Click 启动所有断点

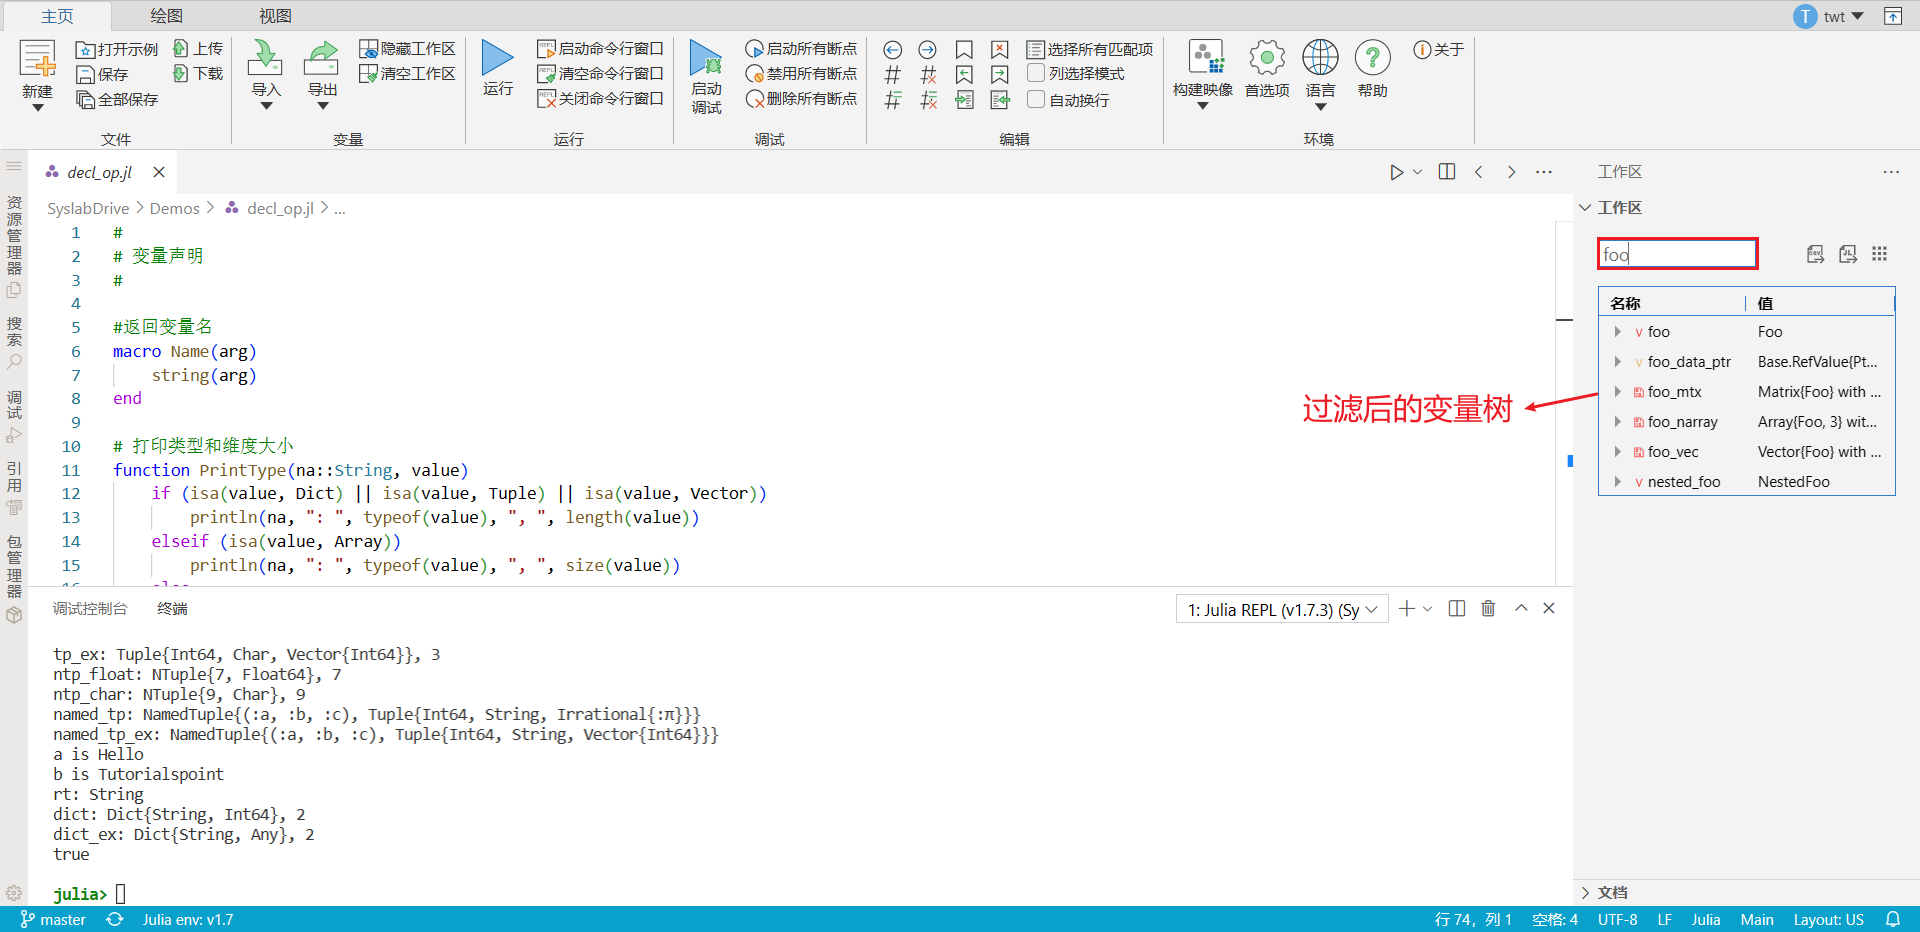click(801, 48)
